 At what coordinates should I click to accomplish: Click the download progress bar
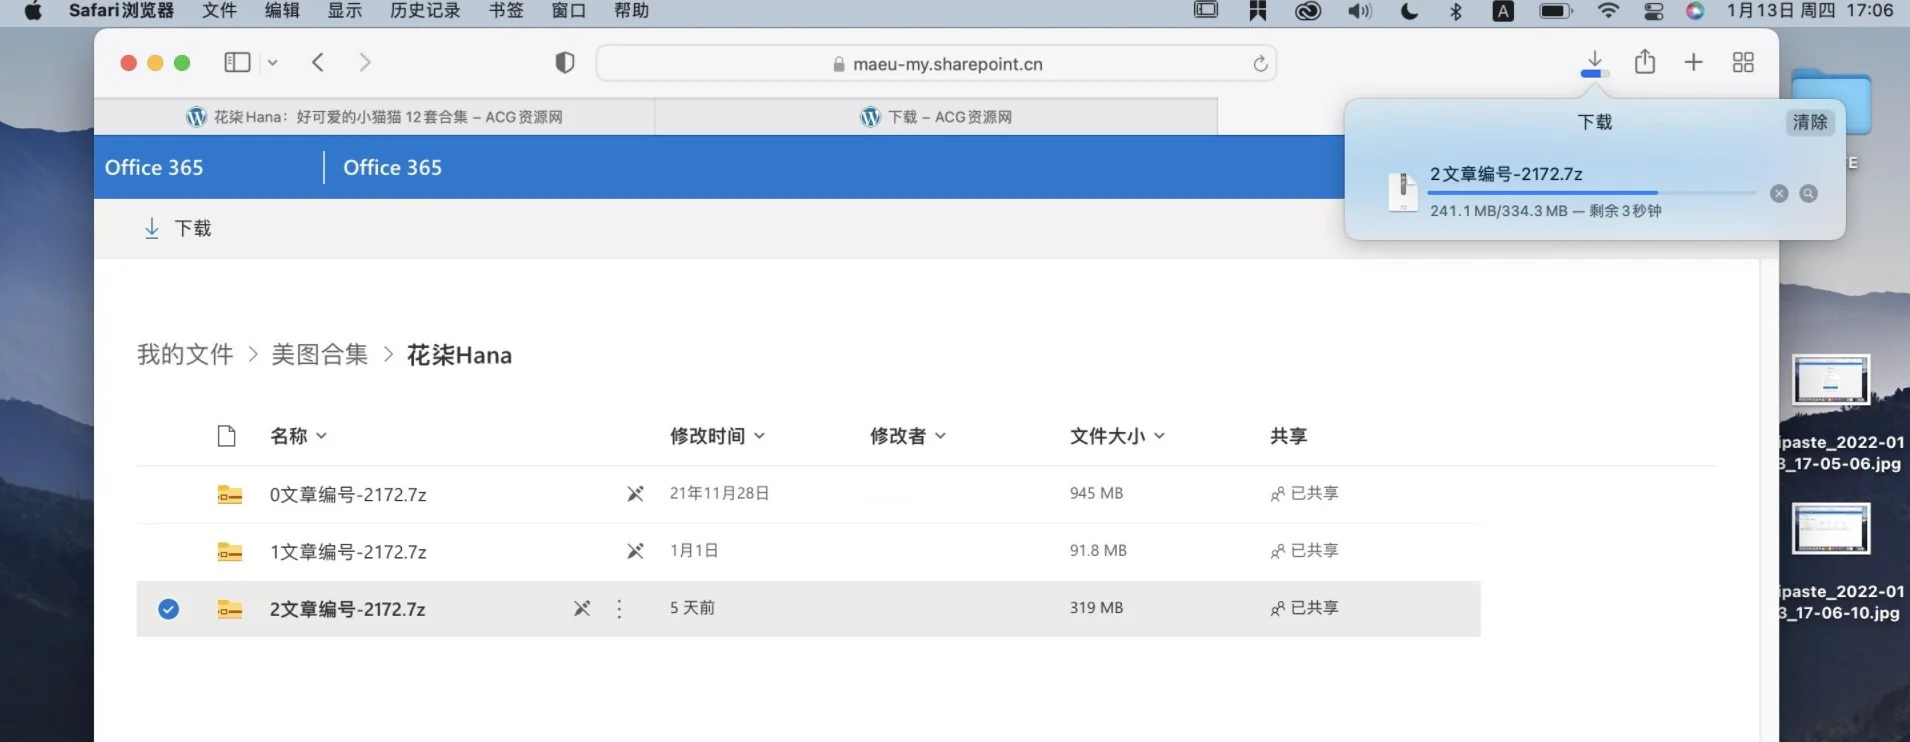point(1592,193)
